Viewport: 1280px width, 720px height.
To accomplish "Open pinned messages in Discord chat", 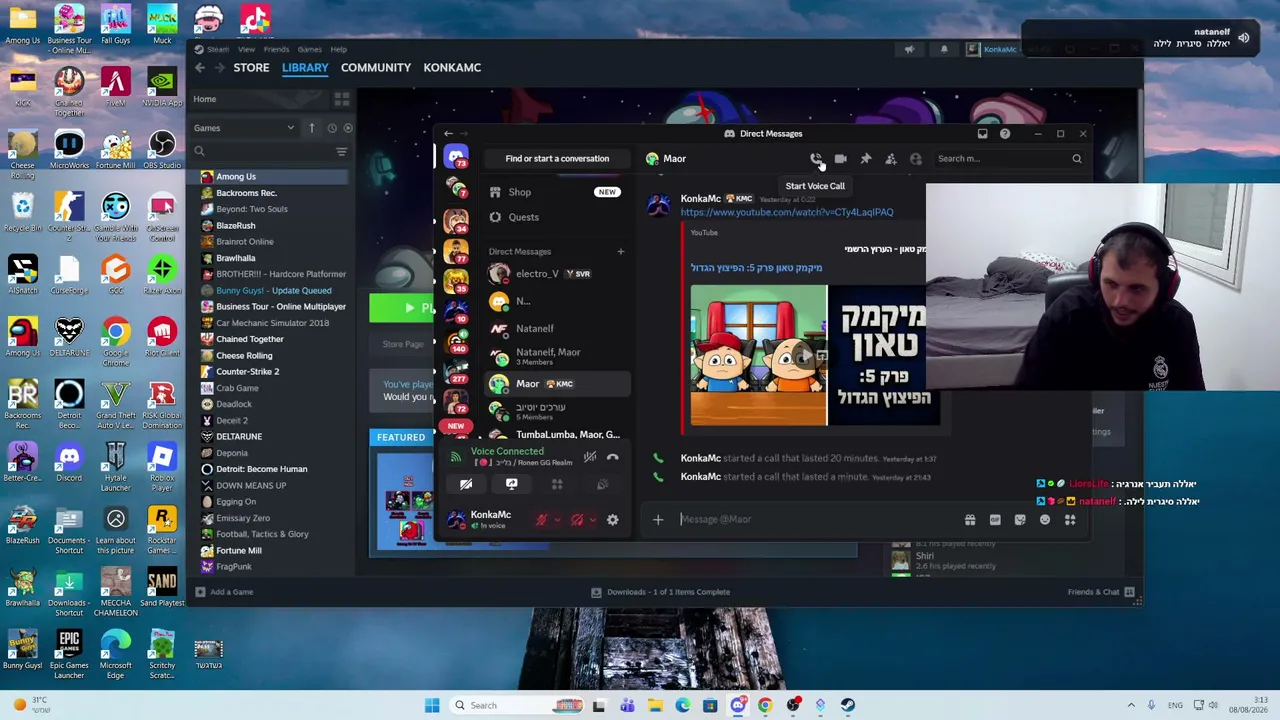I will 866,159.
